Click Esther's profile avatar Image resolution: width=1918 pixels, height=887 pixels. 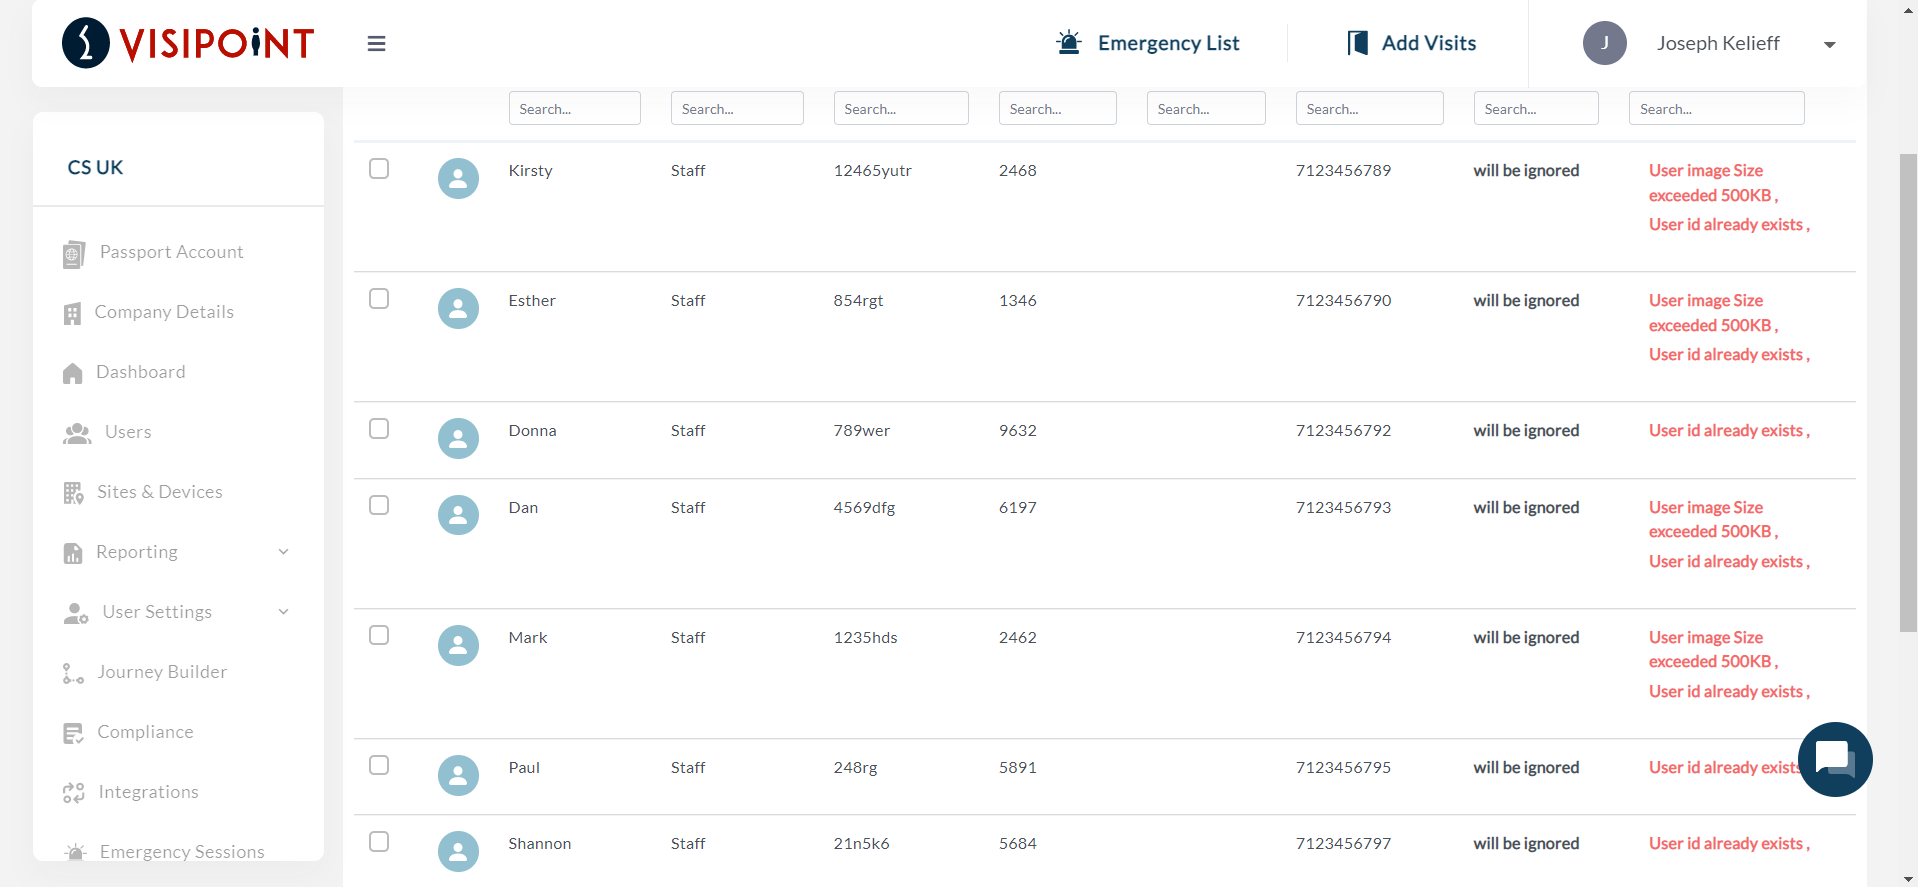pos(458,308)
